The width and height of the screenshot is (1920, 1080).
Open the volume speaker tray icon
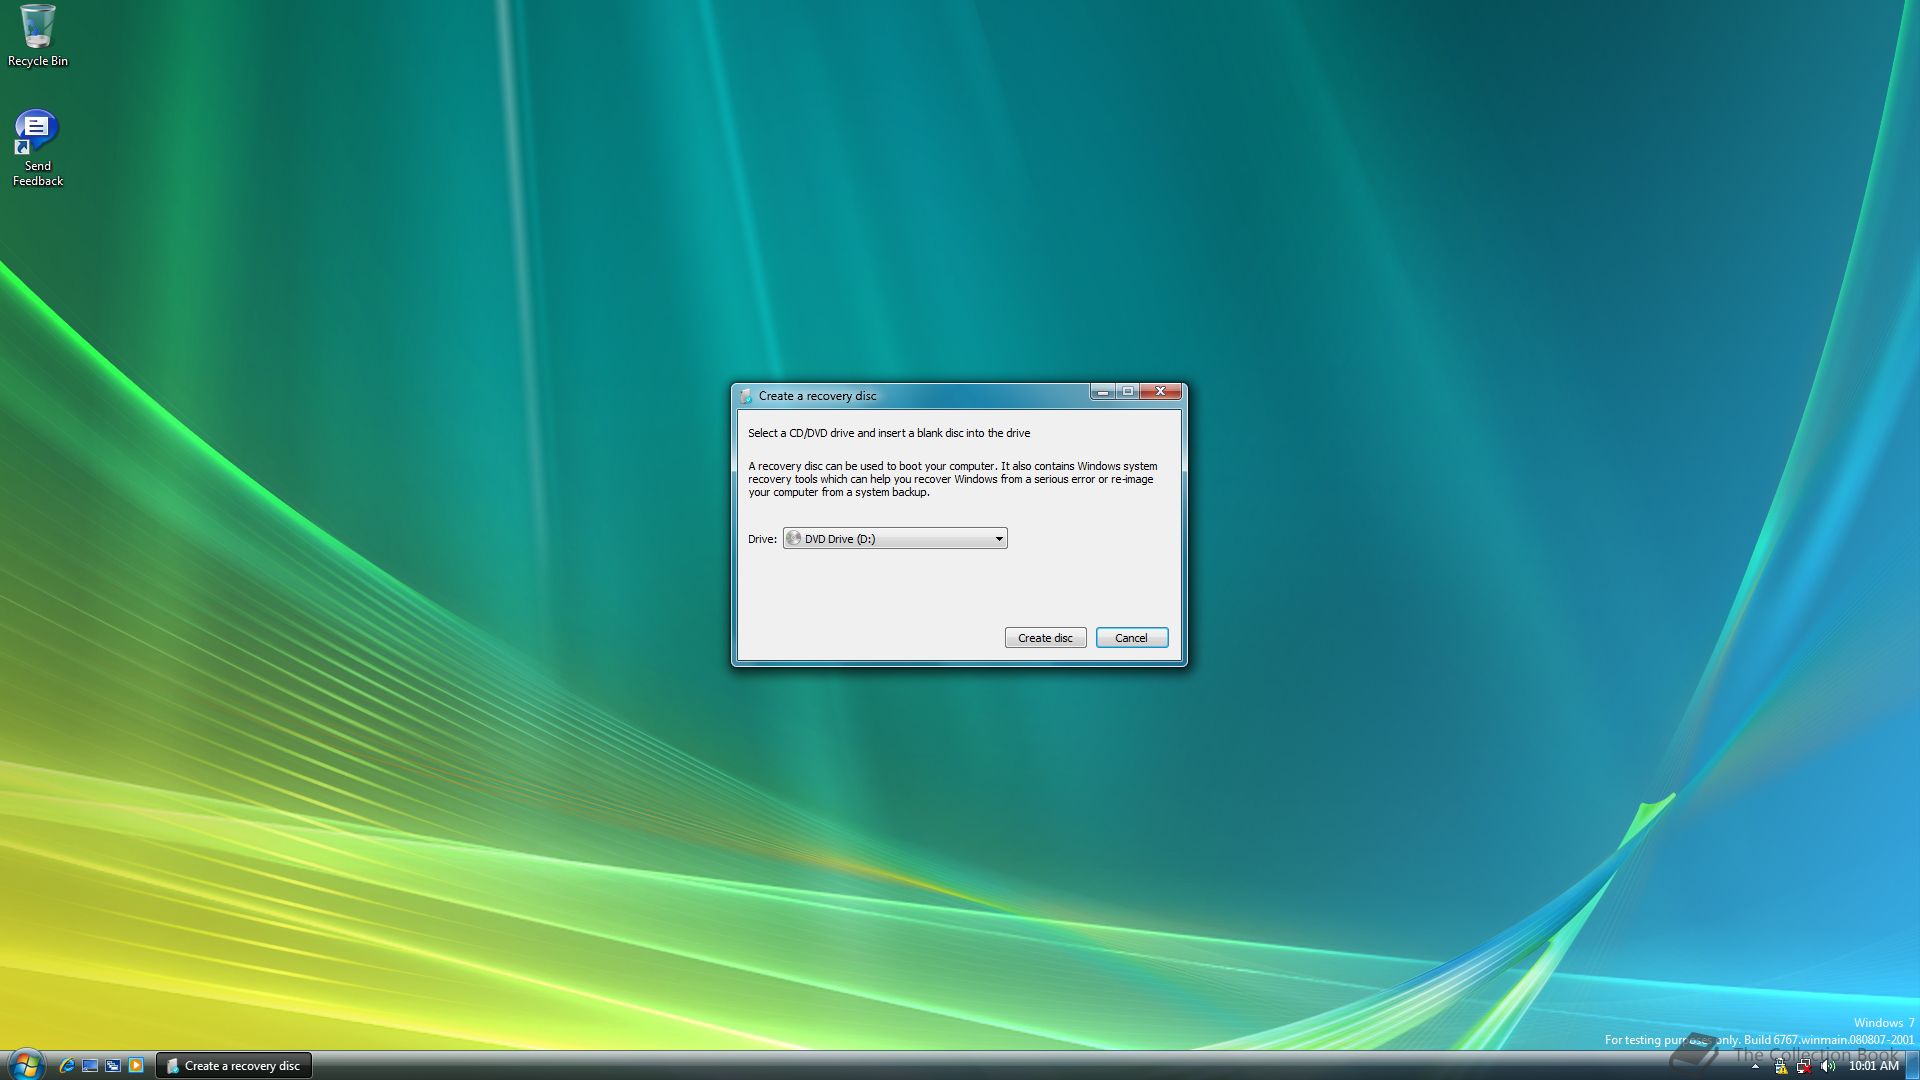pyautogui.click(x=1828, y=1067)
